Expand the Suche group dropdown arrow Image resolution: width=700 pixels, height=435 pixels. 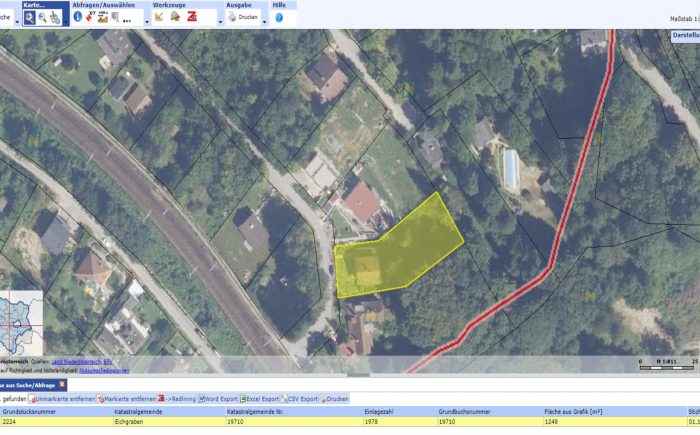[17, 22]
